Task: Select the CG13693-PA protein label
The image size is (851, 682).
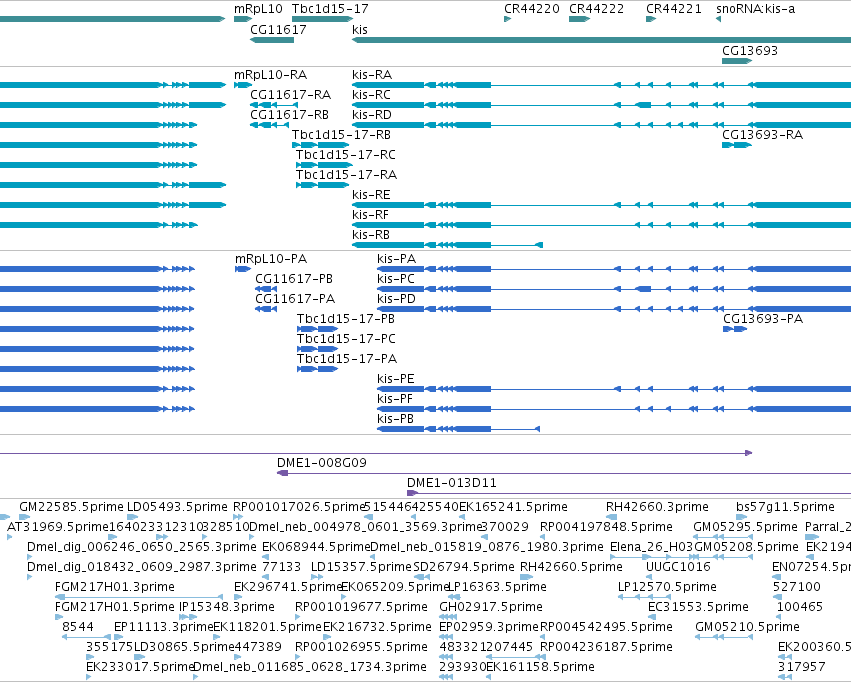Action: (763, 318)
